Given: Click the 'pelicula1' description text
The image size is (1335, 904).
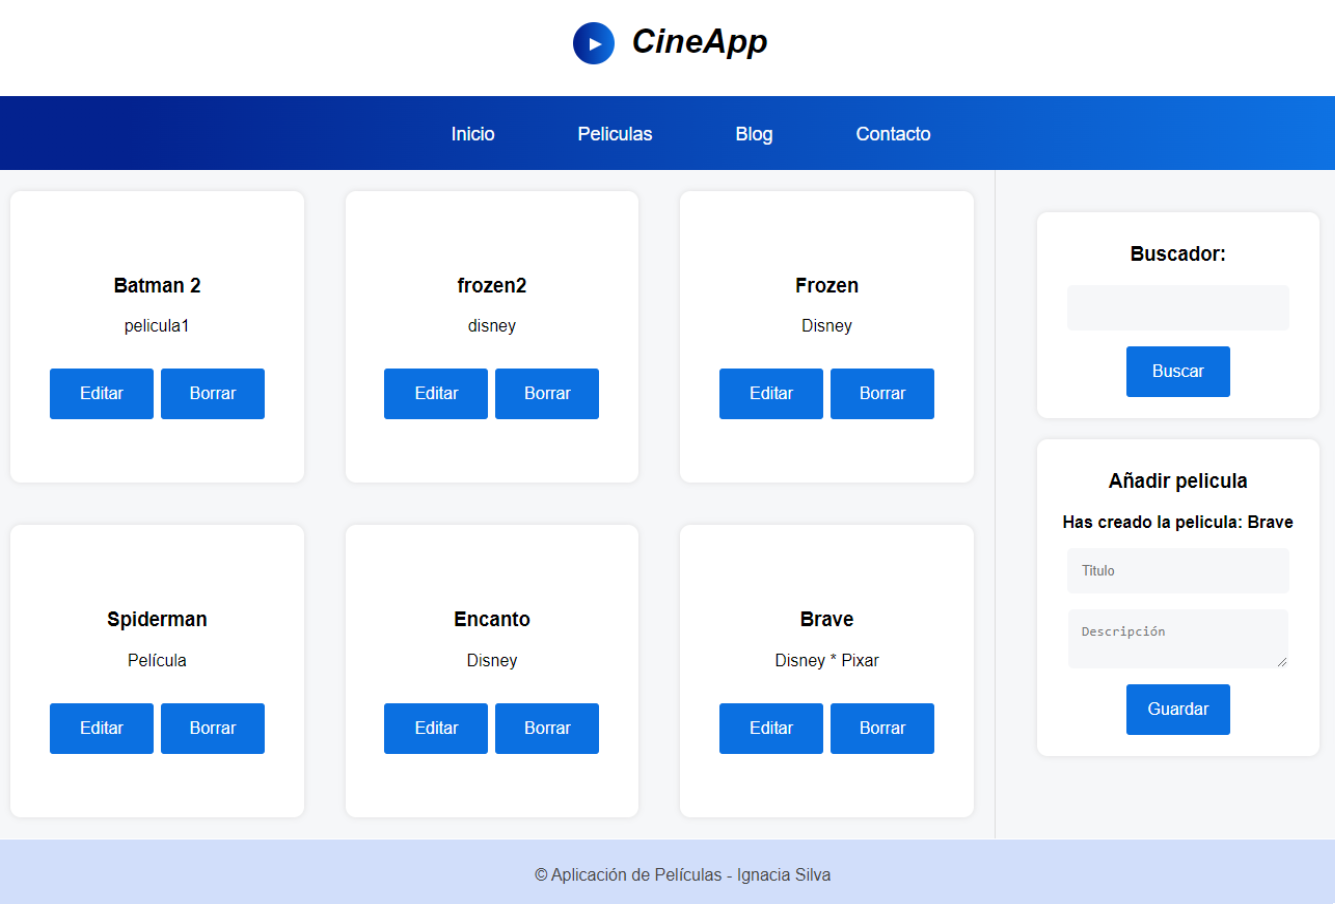Looking at the screenshot, I should point(157,326).
